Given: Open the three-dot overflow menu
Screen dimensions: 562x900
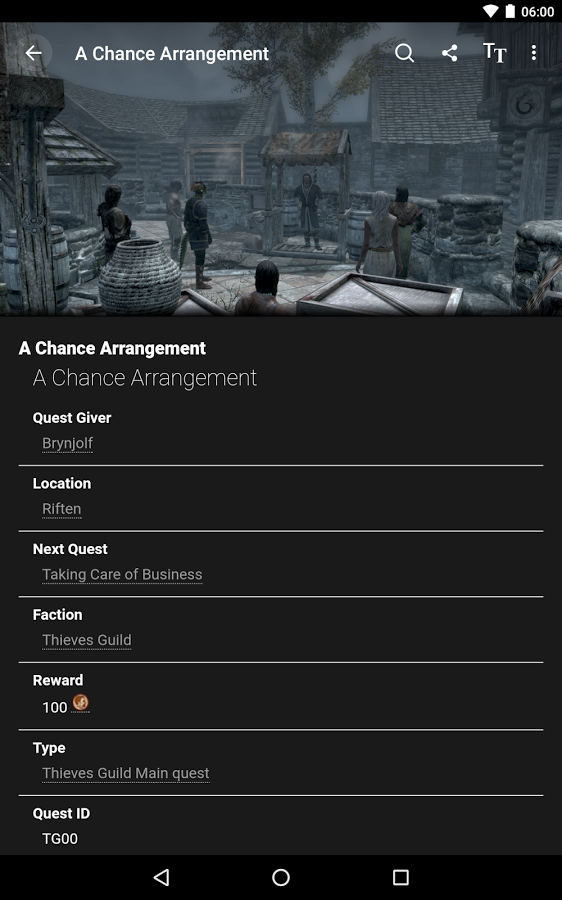Looking at the screenshot, I should (x=534, y=53).
